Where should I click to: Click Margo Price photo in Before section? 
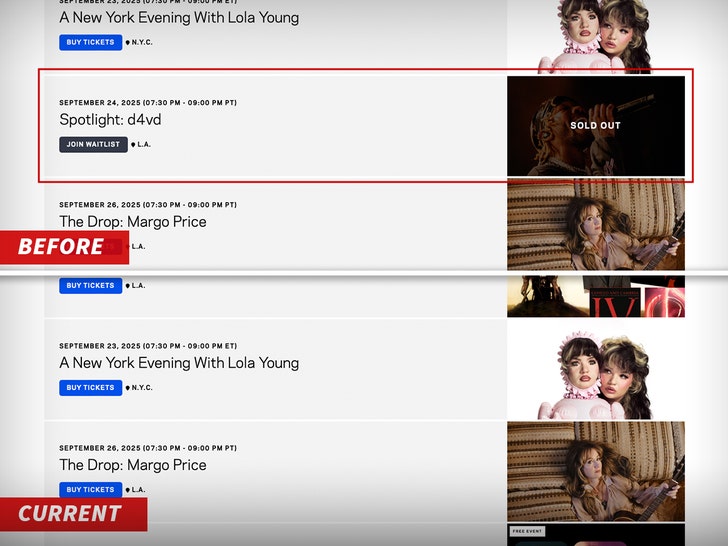596,225
